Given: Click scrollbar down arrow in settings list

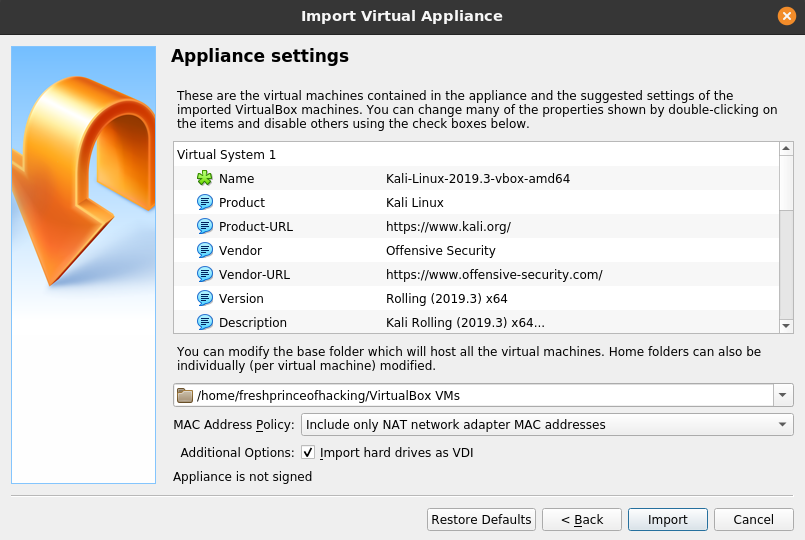Looking at the screenshot, I should [x=786, y=325].
